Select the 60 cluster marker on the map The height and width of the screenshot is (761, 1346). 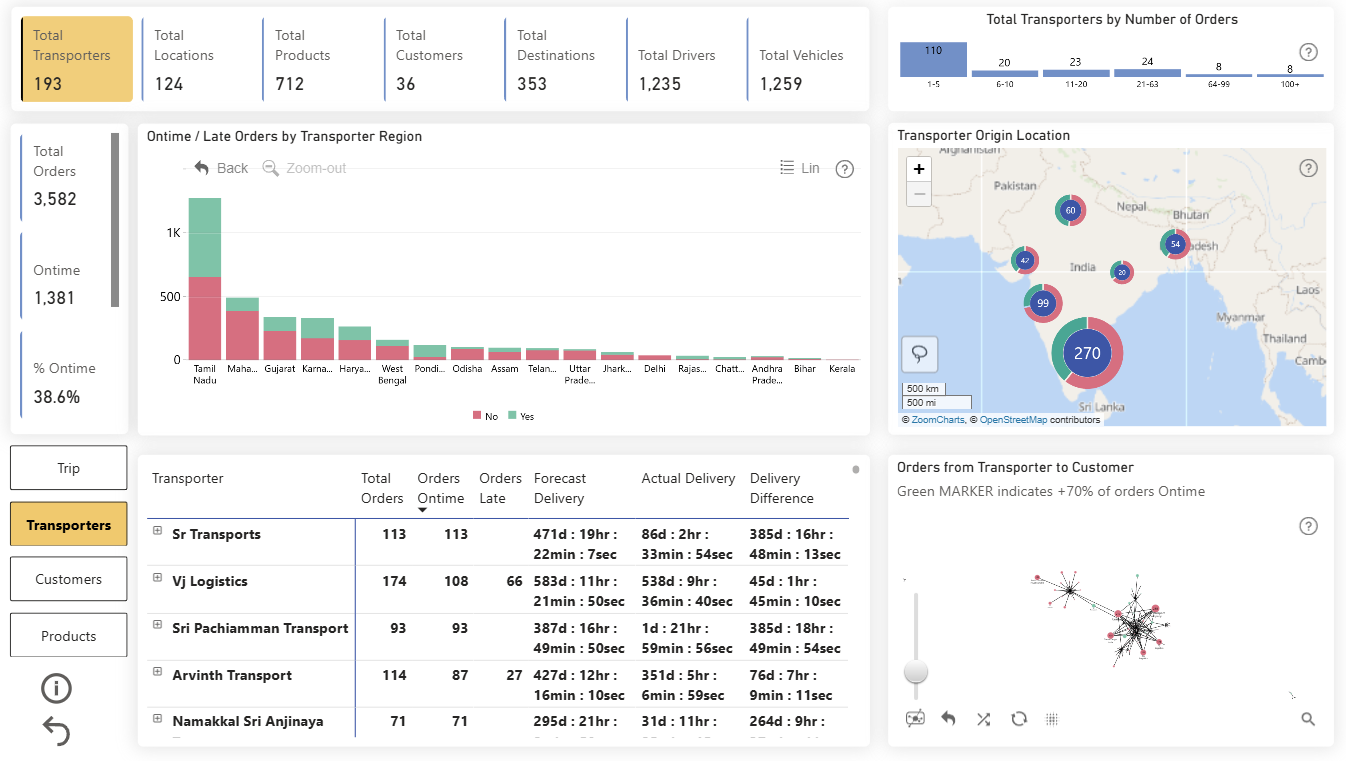(1071, 210)
